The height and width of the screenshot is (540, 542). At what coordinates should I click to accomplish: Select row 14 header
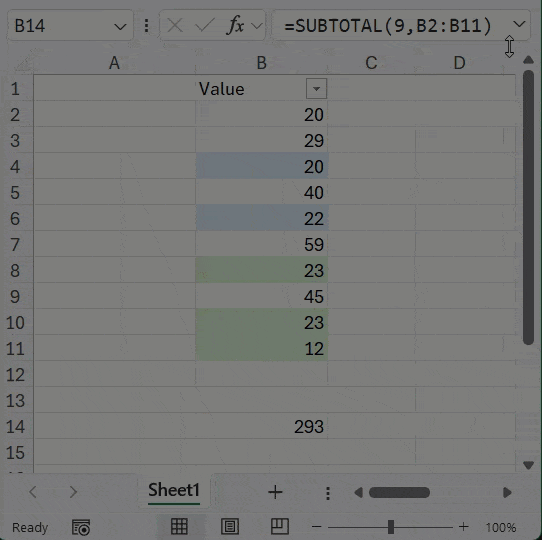pyautogui.click(x=16, y=426)
